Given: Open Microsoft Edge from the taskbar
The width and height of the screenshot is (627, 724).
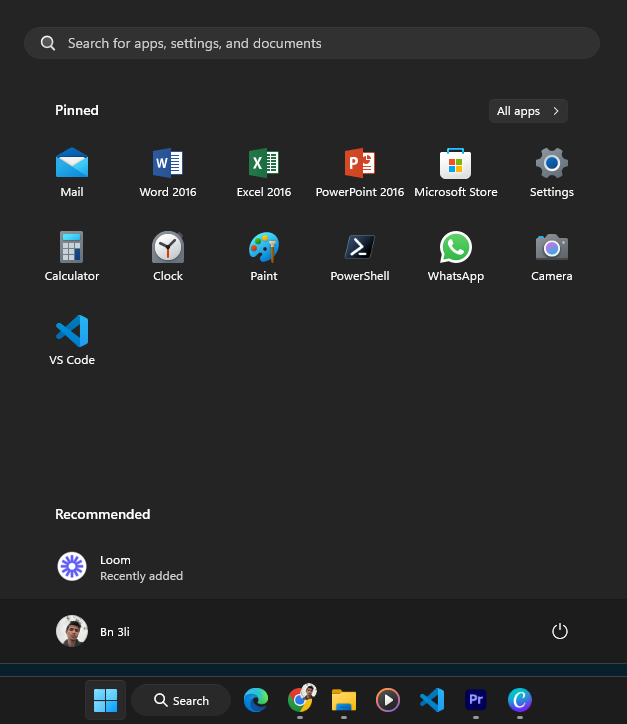Looking at the screenshot, I should pyautogui.click(x=256, y=700).
